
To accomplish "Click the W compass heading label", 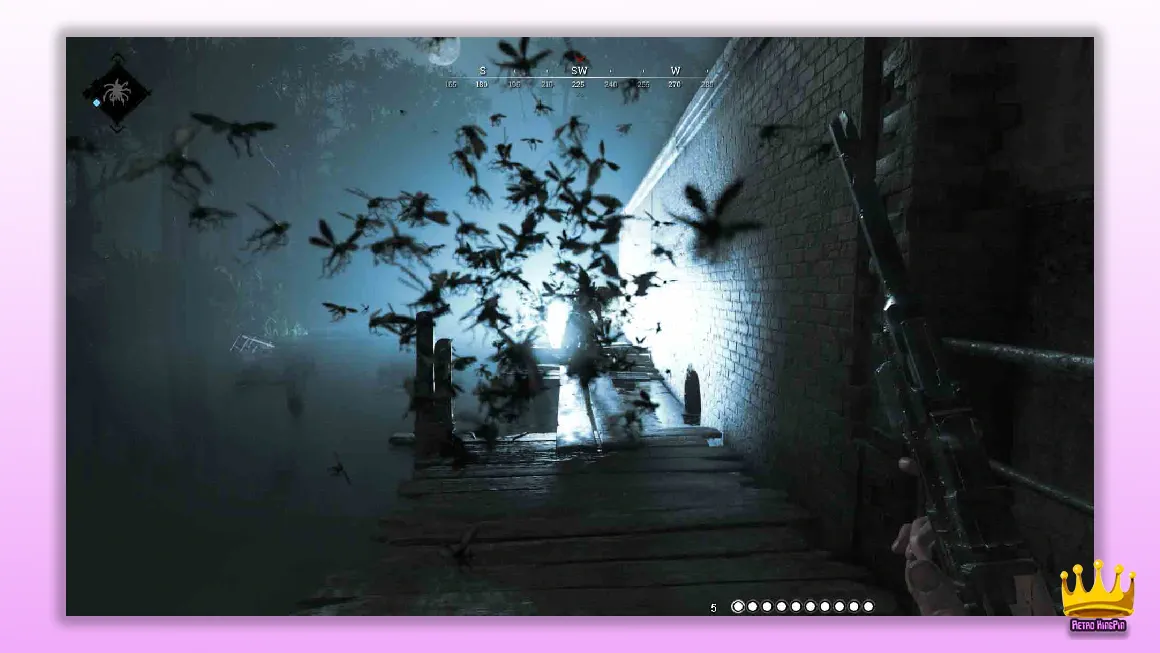I will [x=675, y=71].
